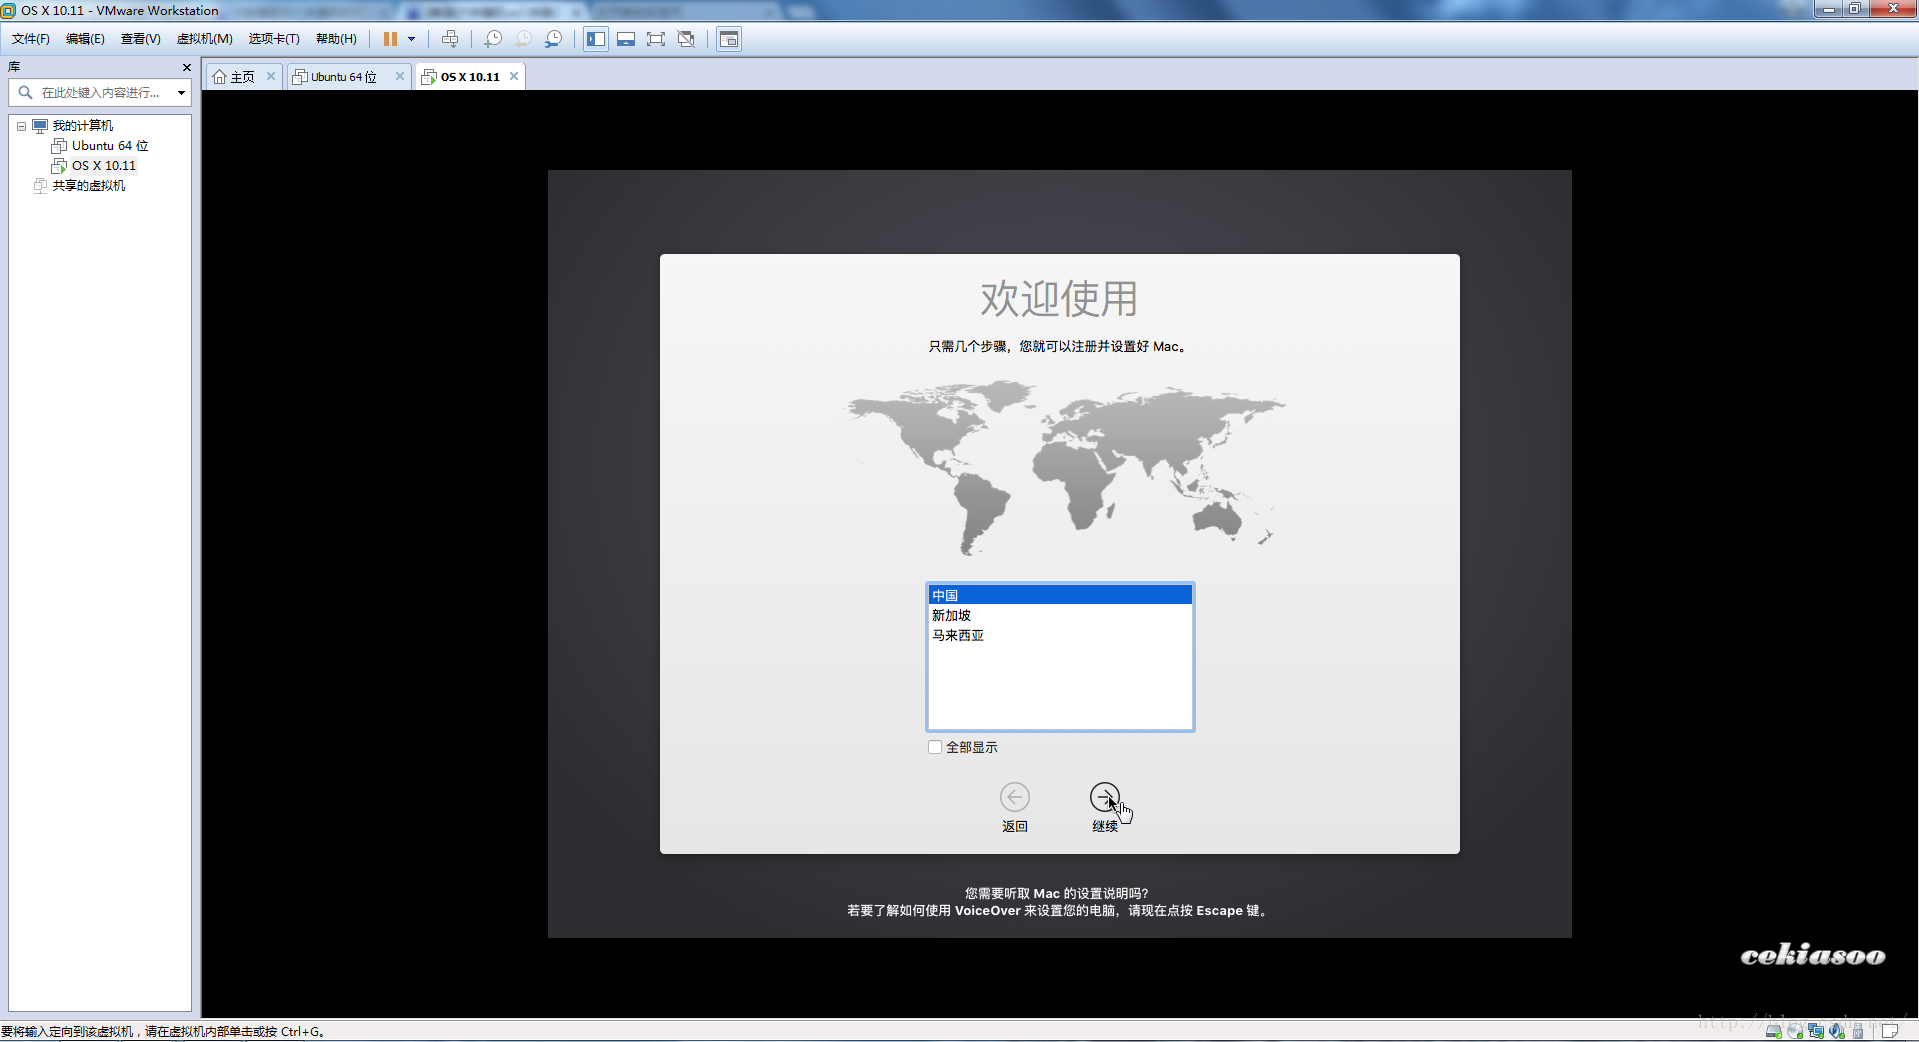Select 中国 in the country list
Image resolution: width=1919 pixels, height=1042 pixels.
pyautogui.click(x=1060, y=595)
